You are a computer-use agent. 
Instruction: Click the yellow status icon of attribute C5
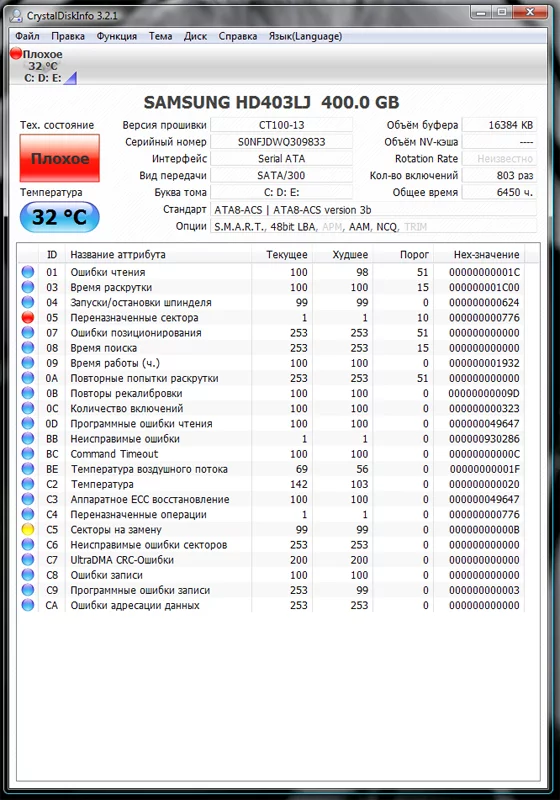point(28,529)
